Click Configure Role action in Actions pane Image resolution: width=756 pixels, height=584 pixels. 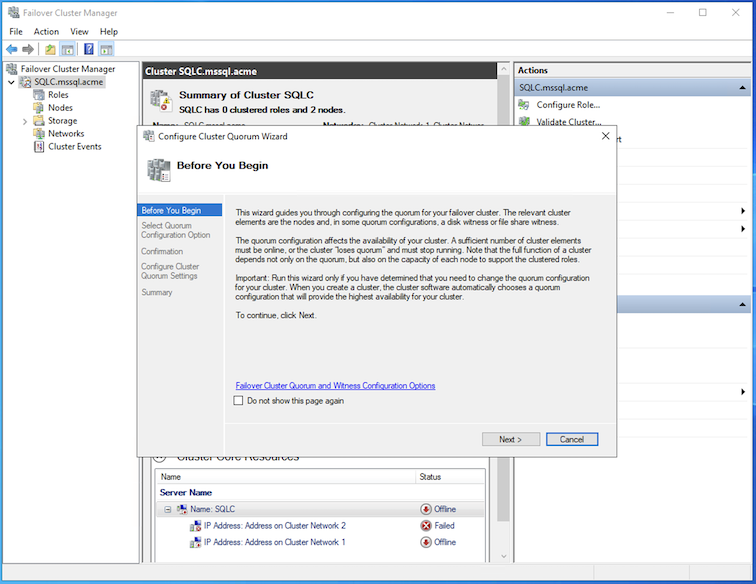[568, 105]
